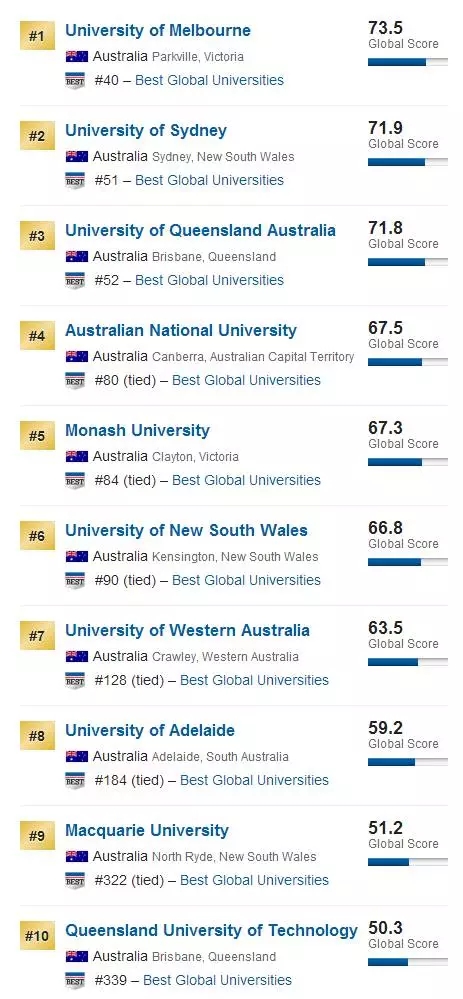Image resolution: width=463 pixels, height=999 pixels.
Task: Click the #4 gold rank badge
Action: [38, 336]
